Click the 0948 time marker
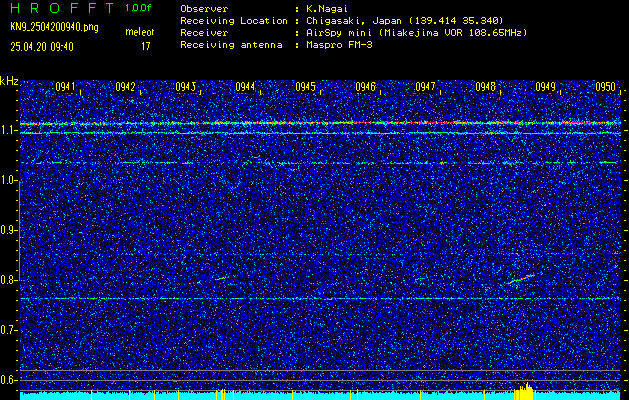This screenshot has width=629, height=400. [485, 87]
